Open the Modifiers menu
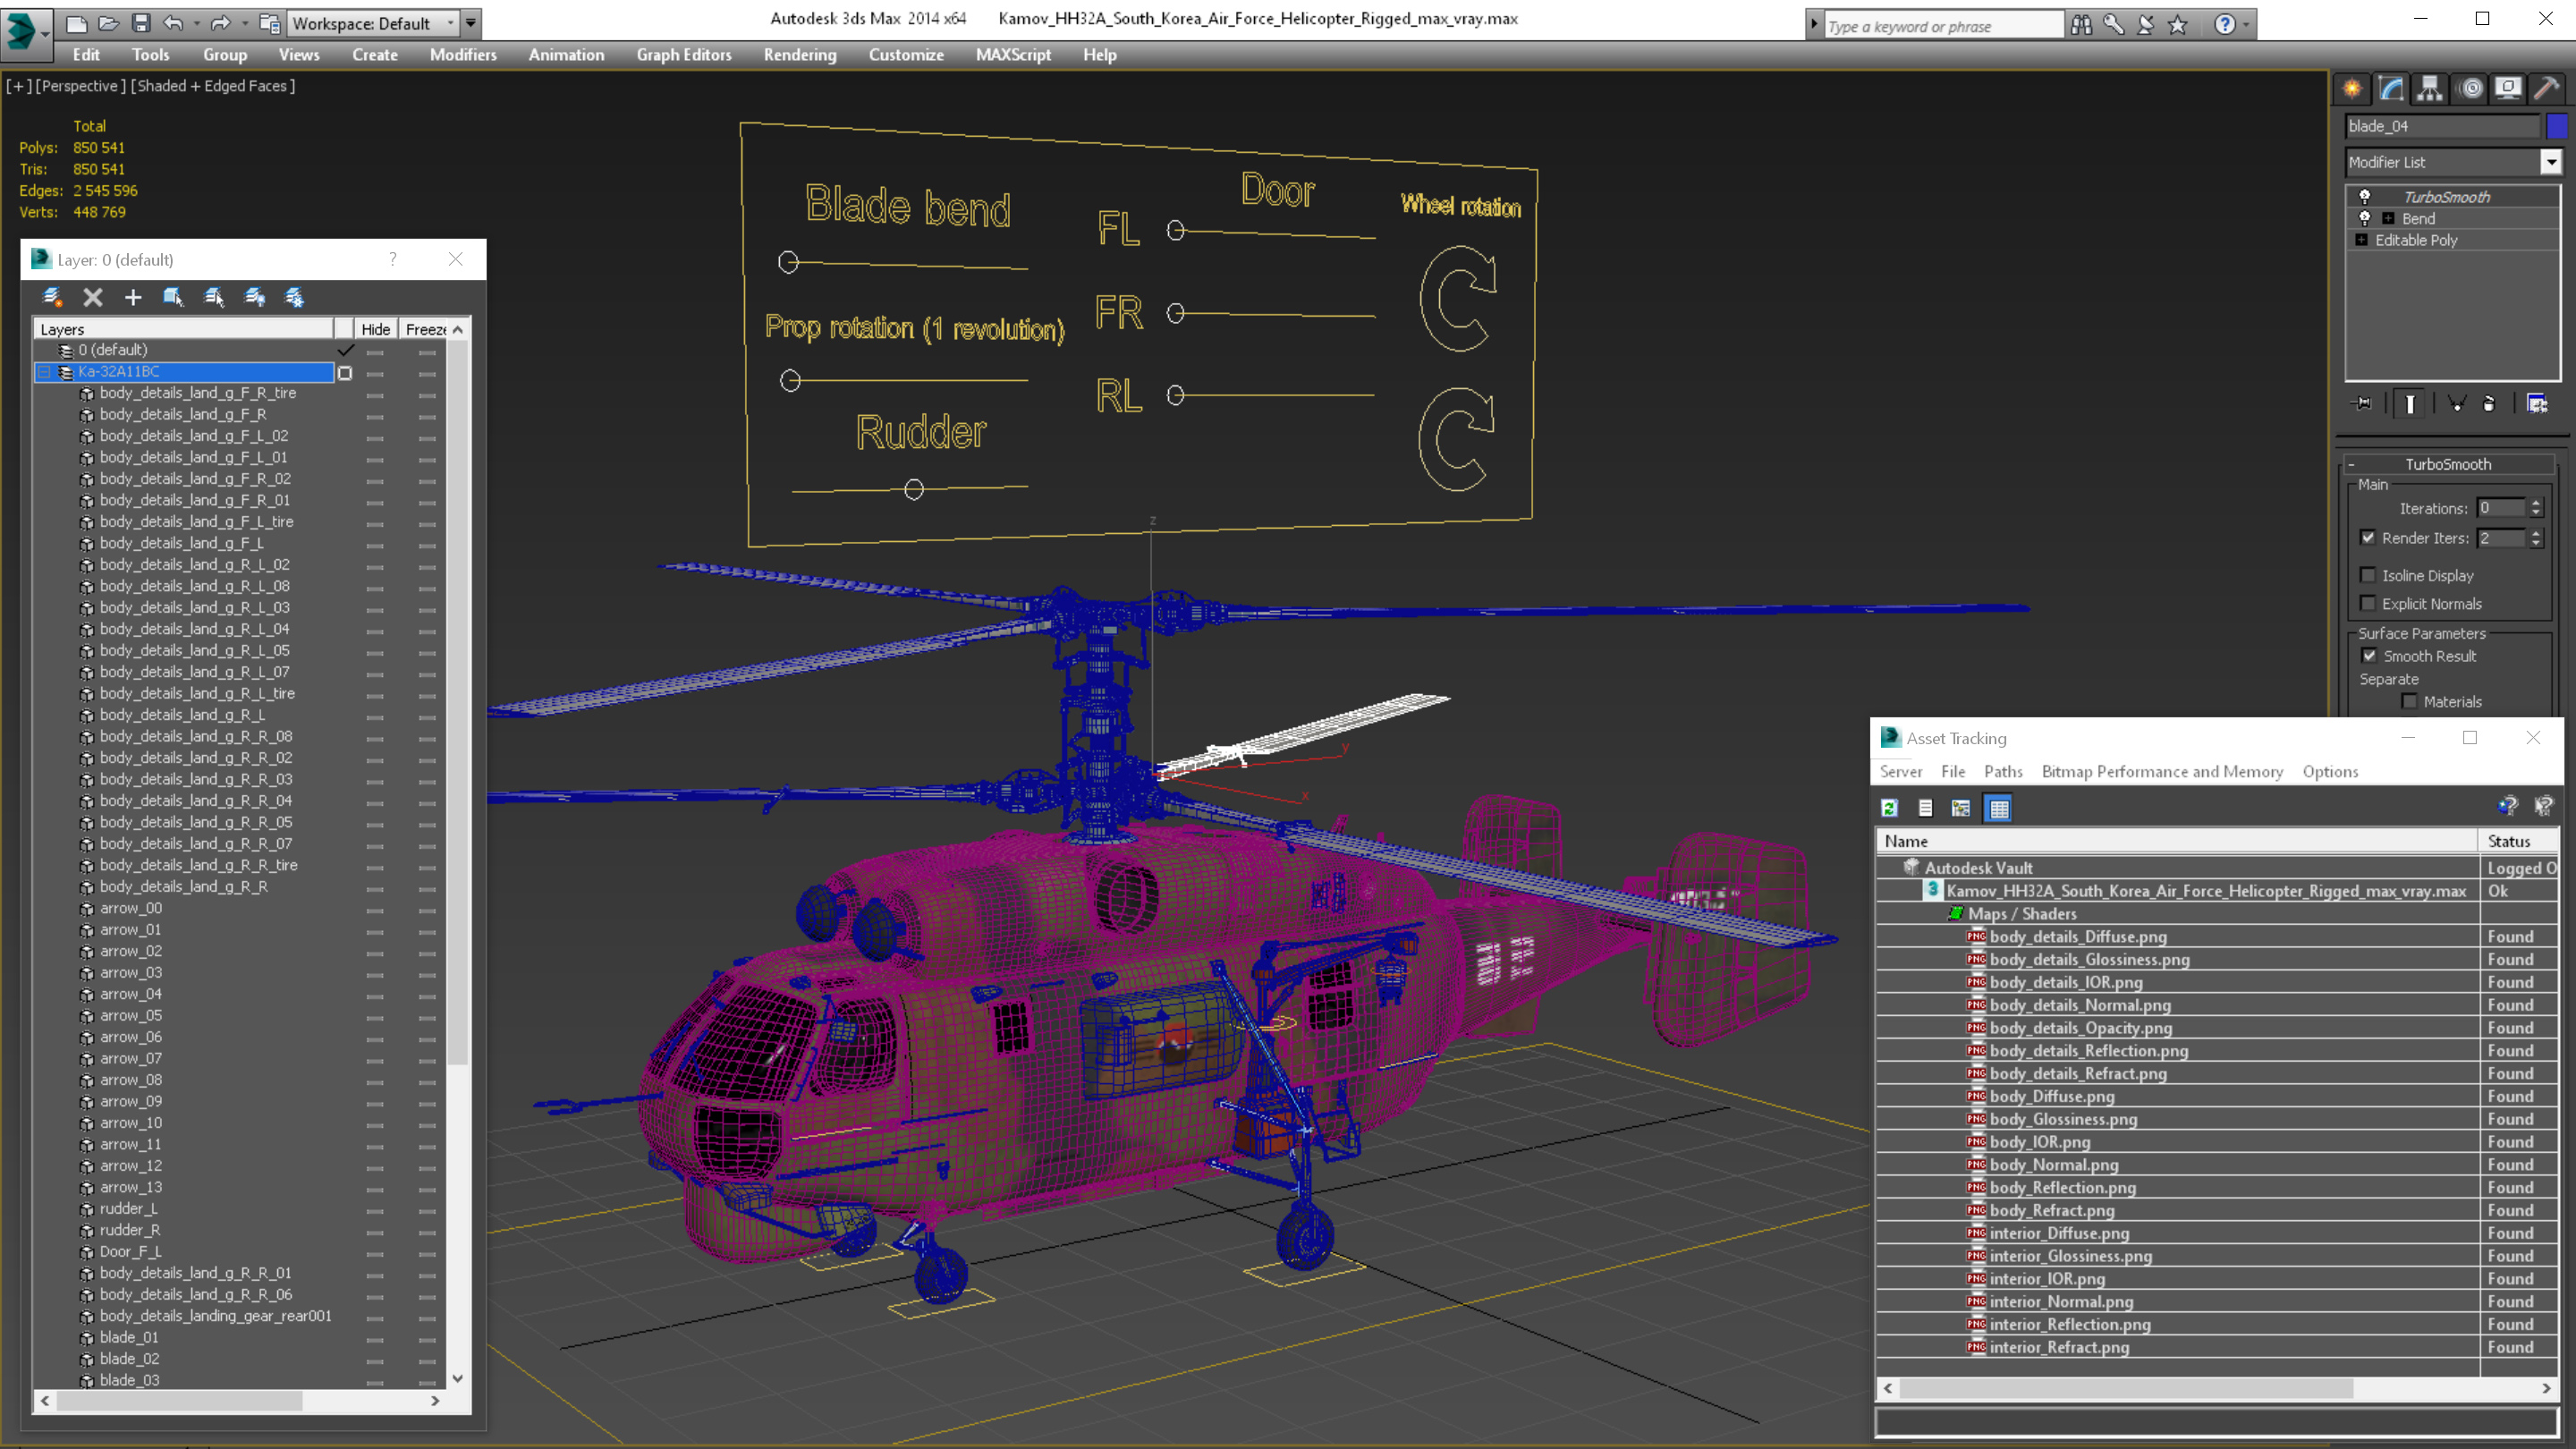Viewport: 2576px width, 1449px height. 463,55
